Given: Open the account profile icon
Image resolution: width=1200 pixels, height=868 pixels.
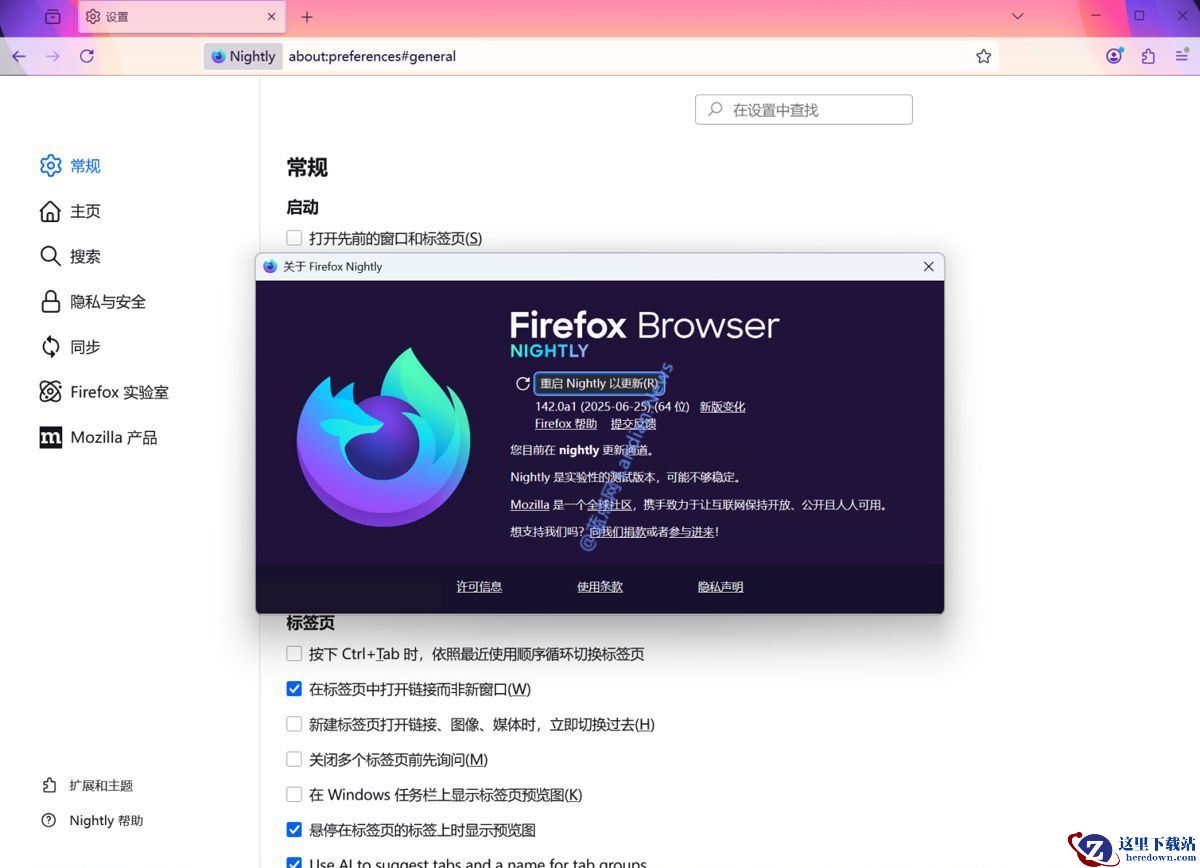Looking at the screenshot, I should coord(1114,56).
